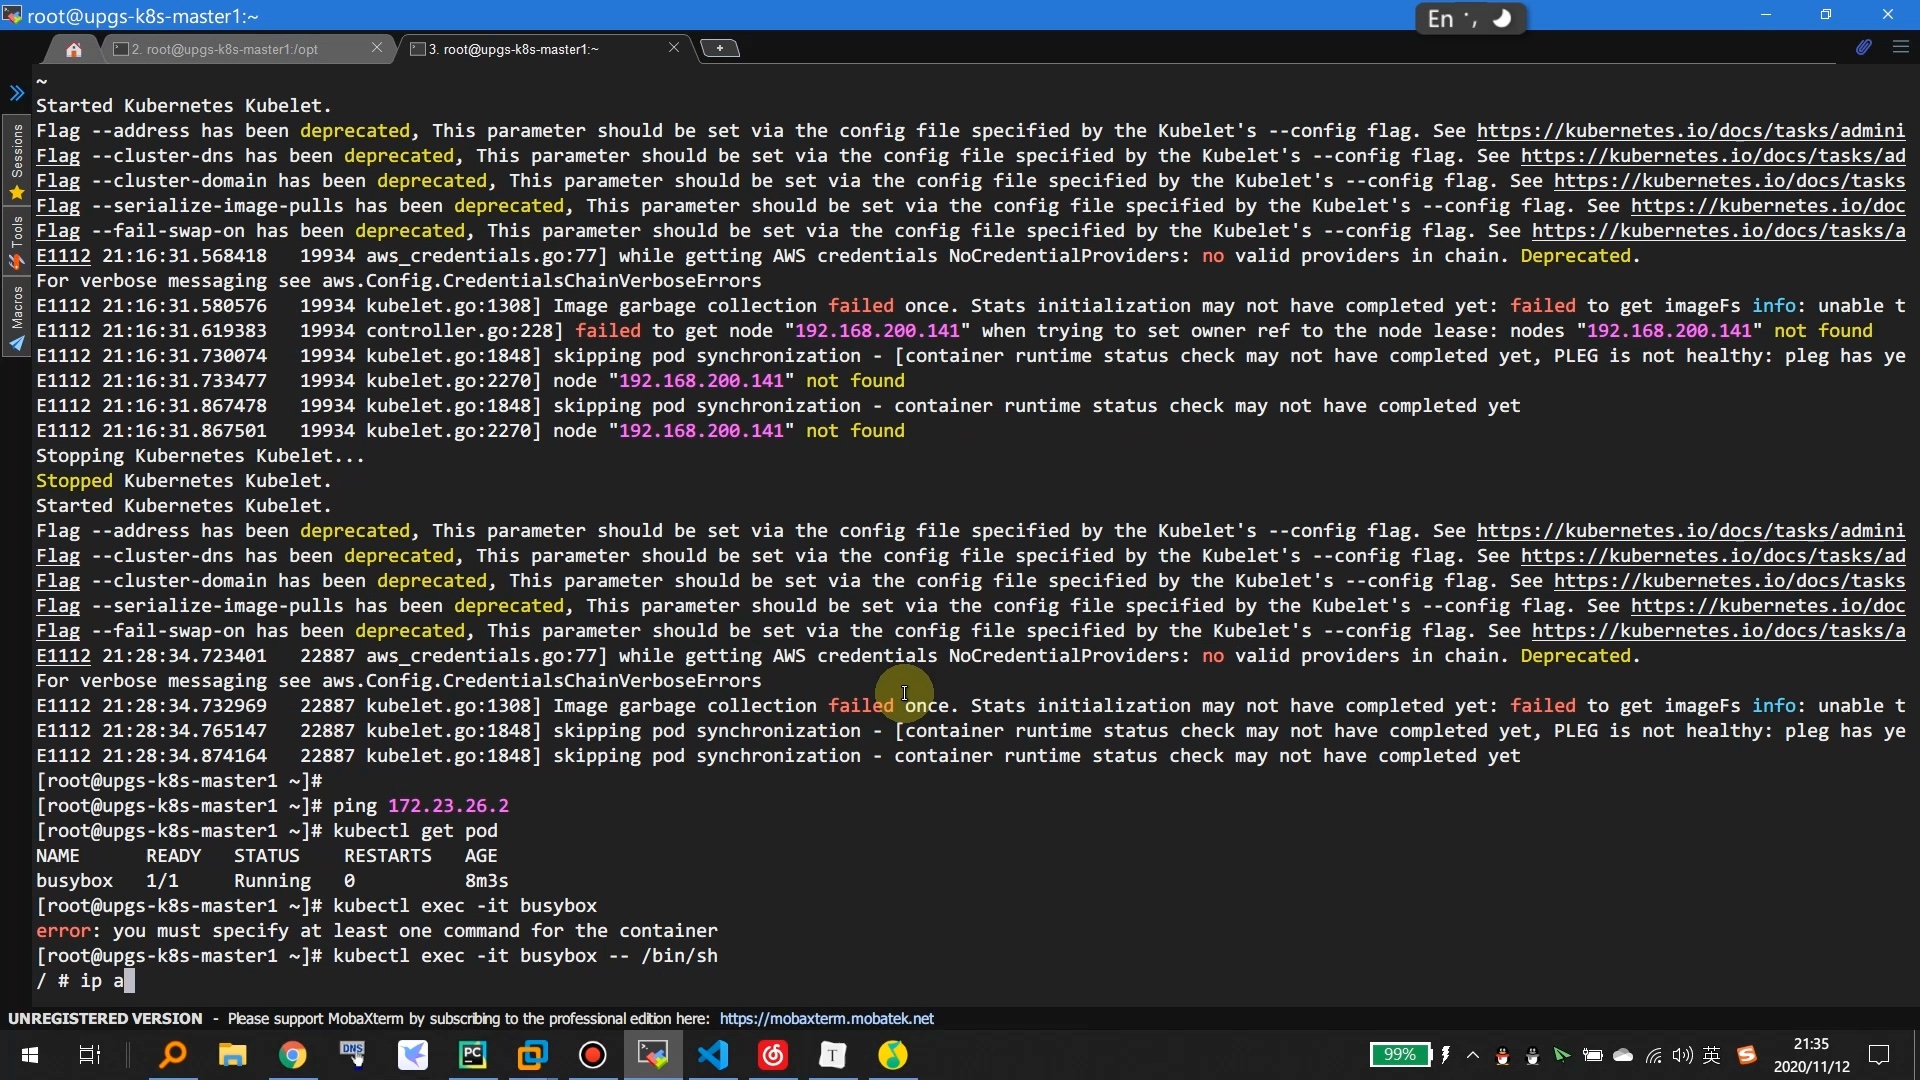
Task: Open the Windows Start menu
Action: pyautogui.click(x=30, y=1055)
